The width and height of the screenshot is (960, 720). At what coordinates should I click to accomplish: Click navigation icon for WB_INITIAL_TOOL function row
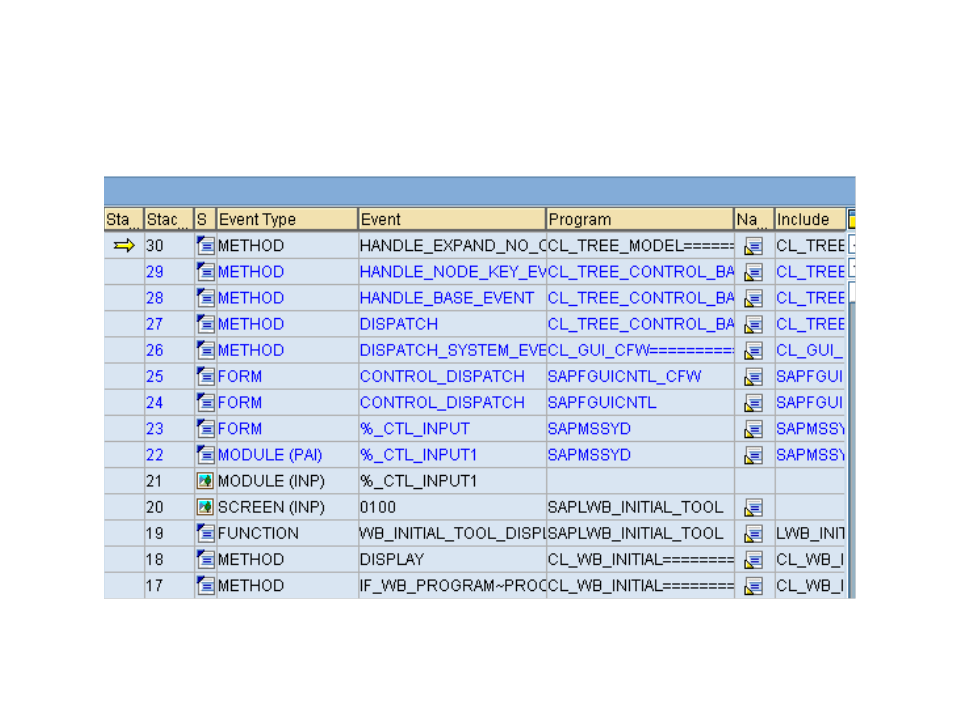click(x=754, y=533)
